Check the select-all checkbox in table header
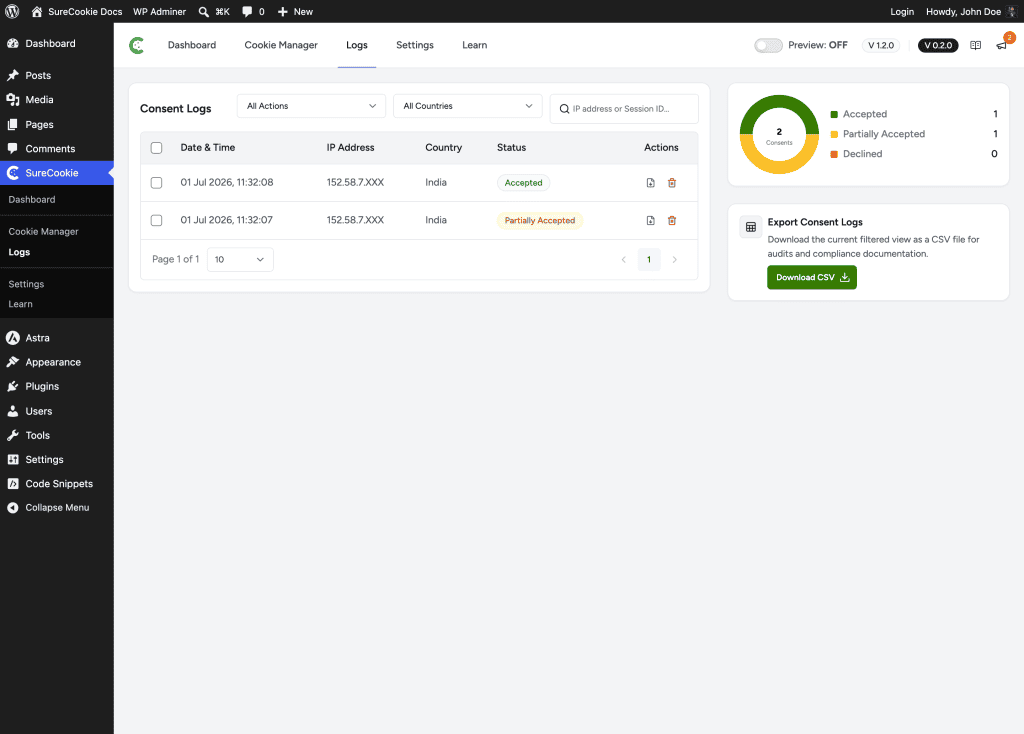The image size is (1024, 734). coord(156,148)
